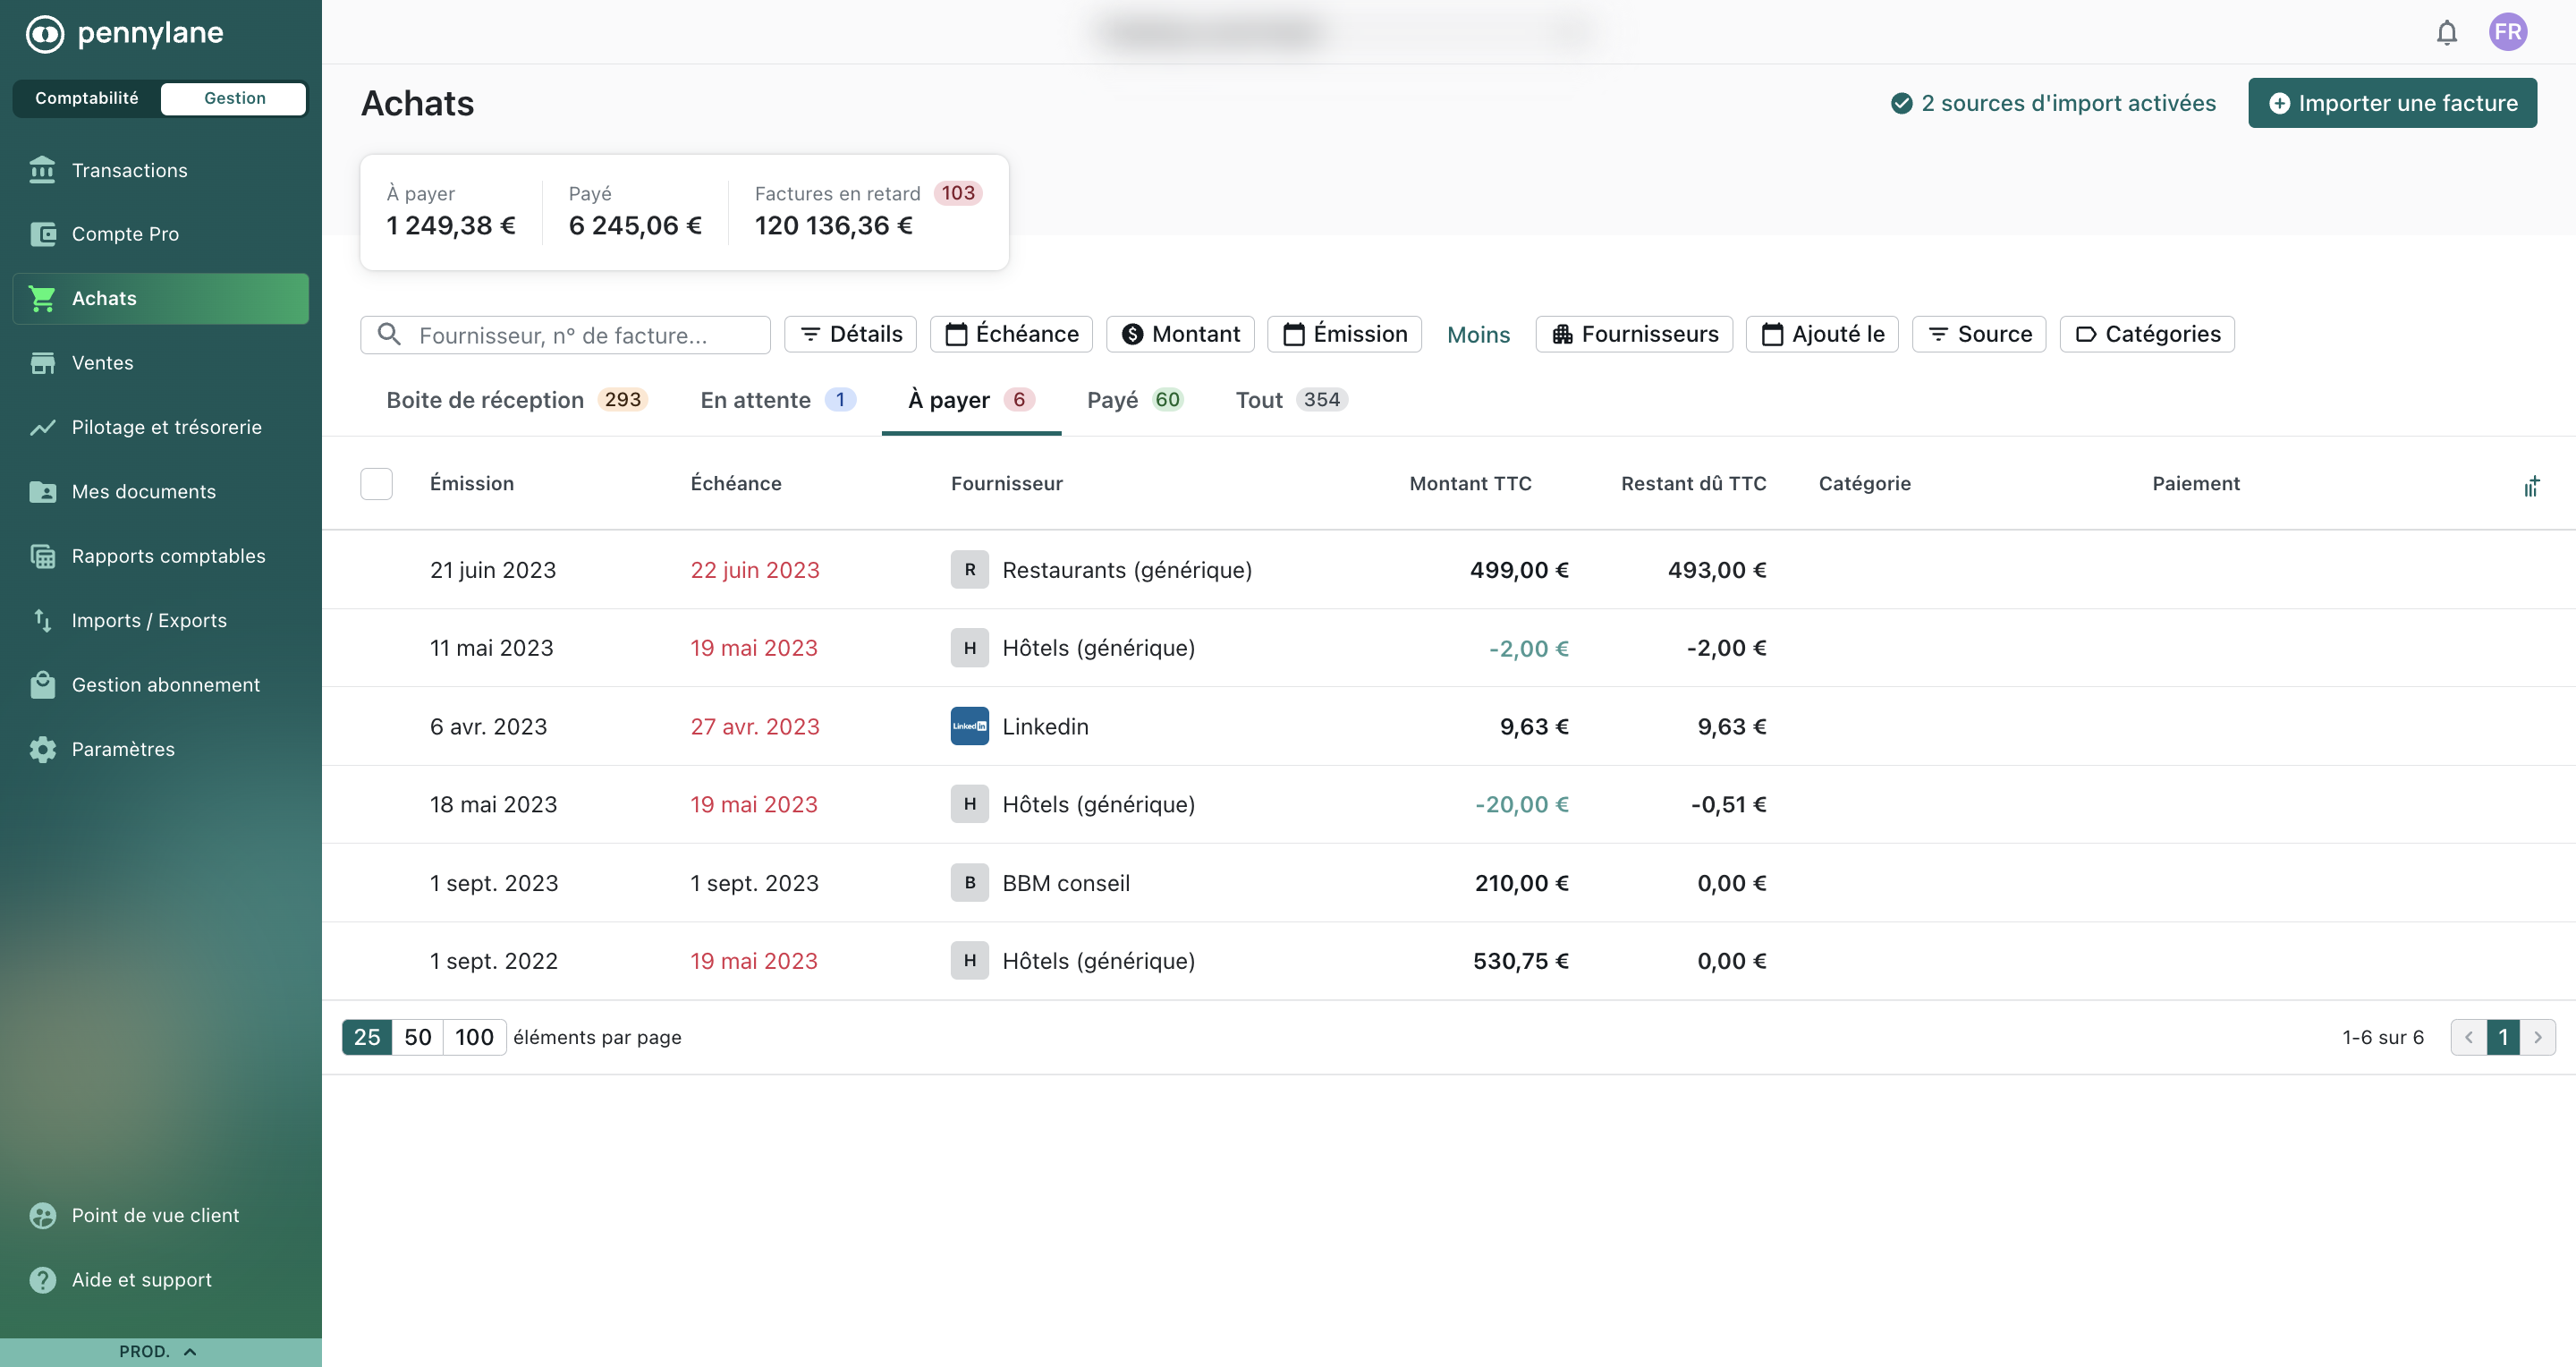Show 50 elements per page

[x=418, y=1037]
